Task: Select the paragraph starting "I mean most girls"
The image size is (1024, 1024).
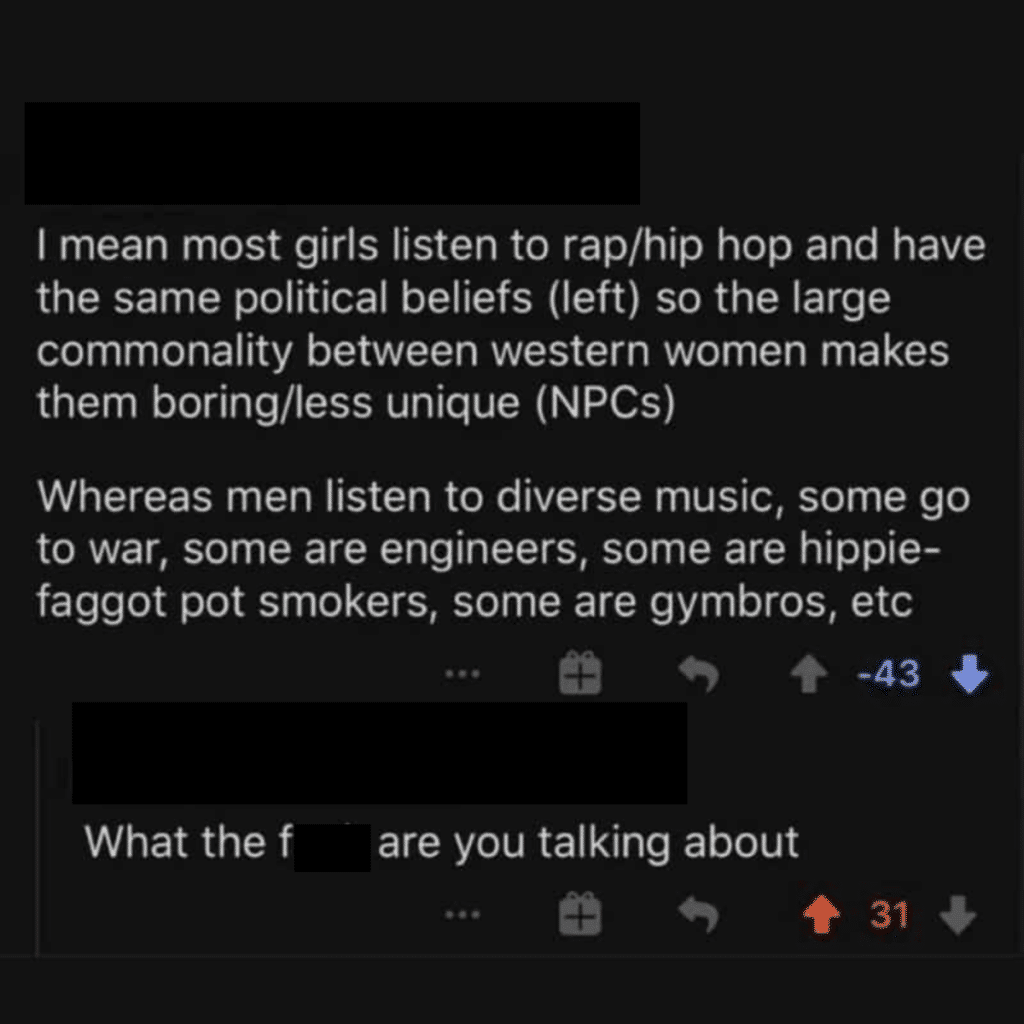Action: pyautogui.click(x=511, y=324)
